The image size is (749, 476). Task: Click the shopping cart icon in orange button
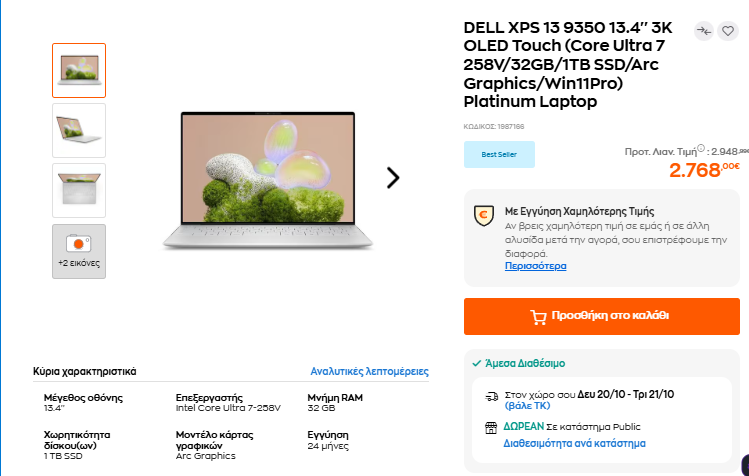pyautogui.click(x=538, y=317)
